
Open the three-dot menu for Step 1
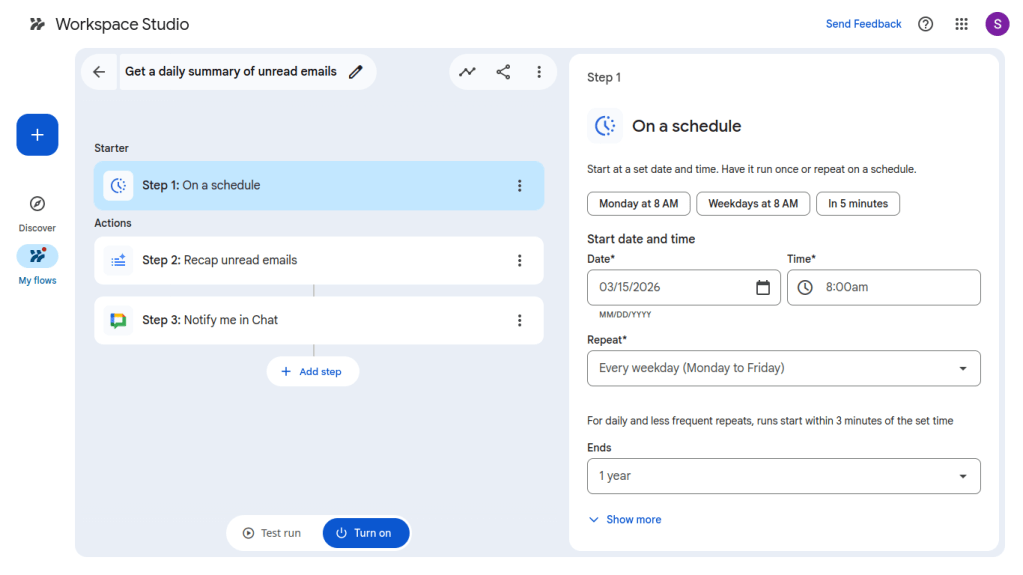519,185
